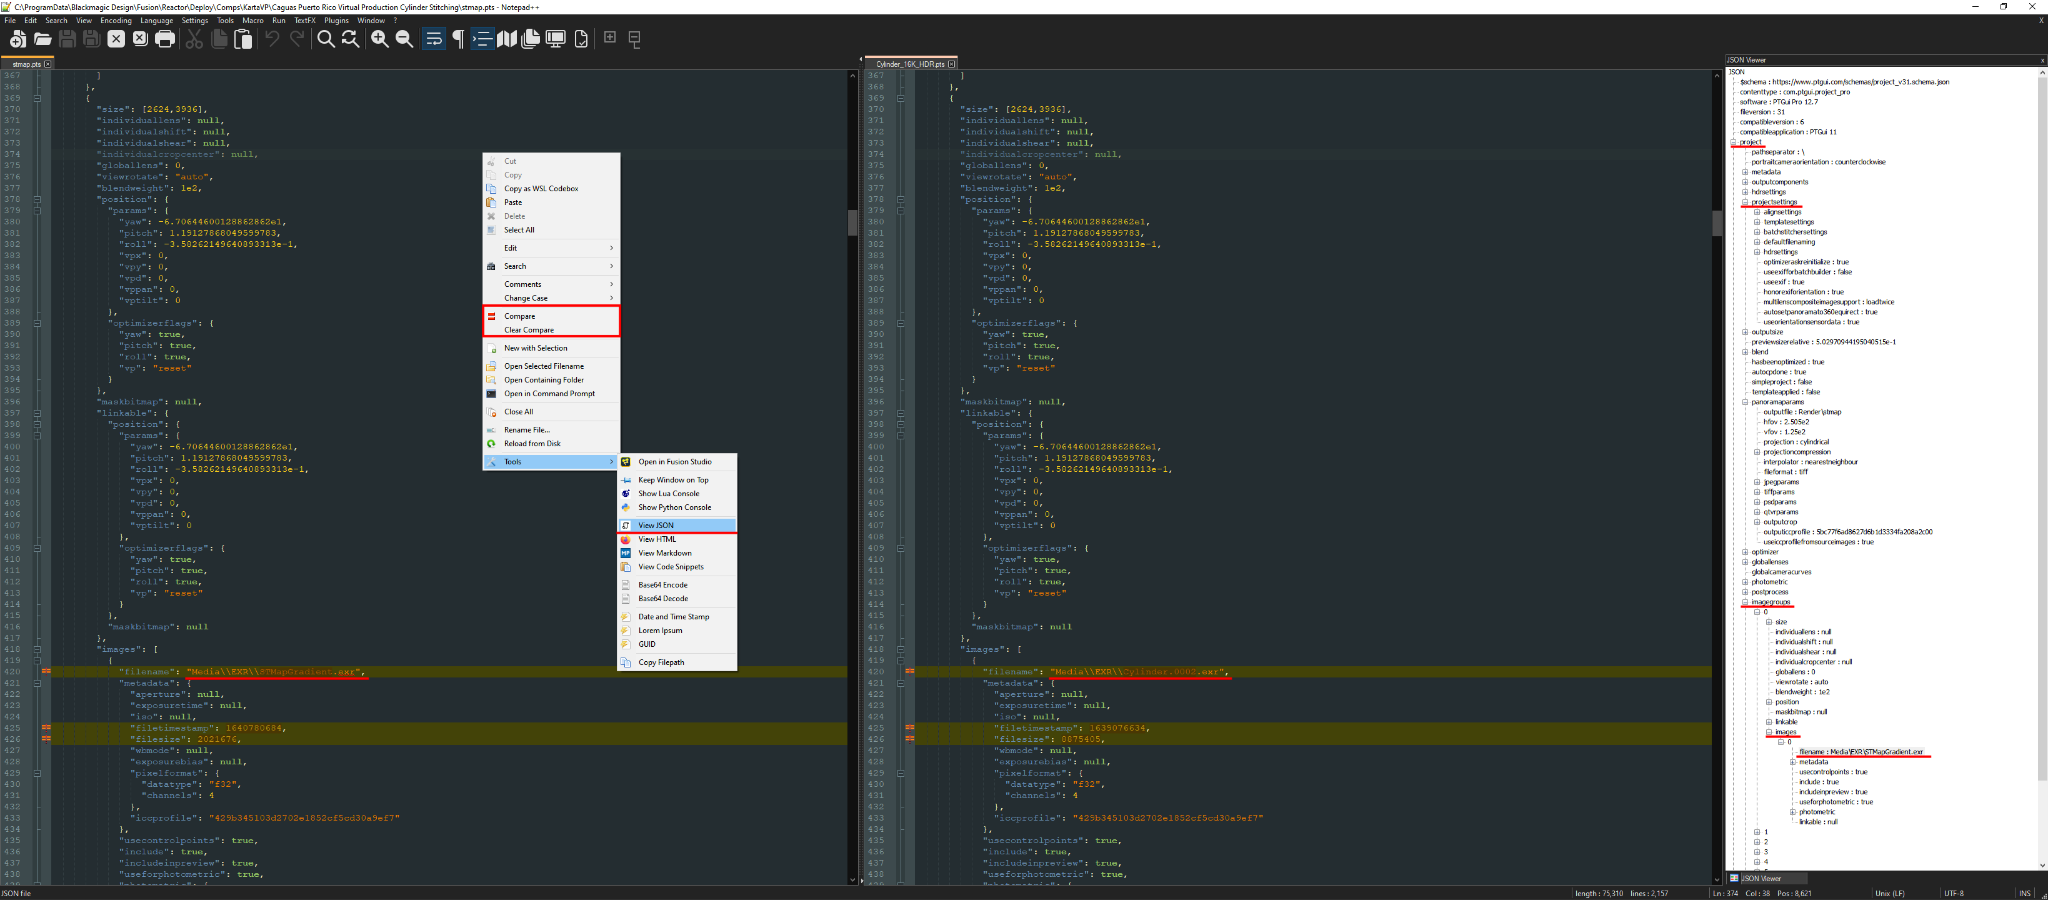This screenshot has height=900, width=2048.
Task: Click the plus-box toolbar icon near the toolbar end
Action: [x=610, y=38]
